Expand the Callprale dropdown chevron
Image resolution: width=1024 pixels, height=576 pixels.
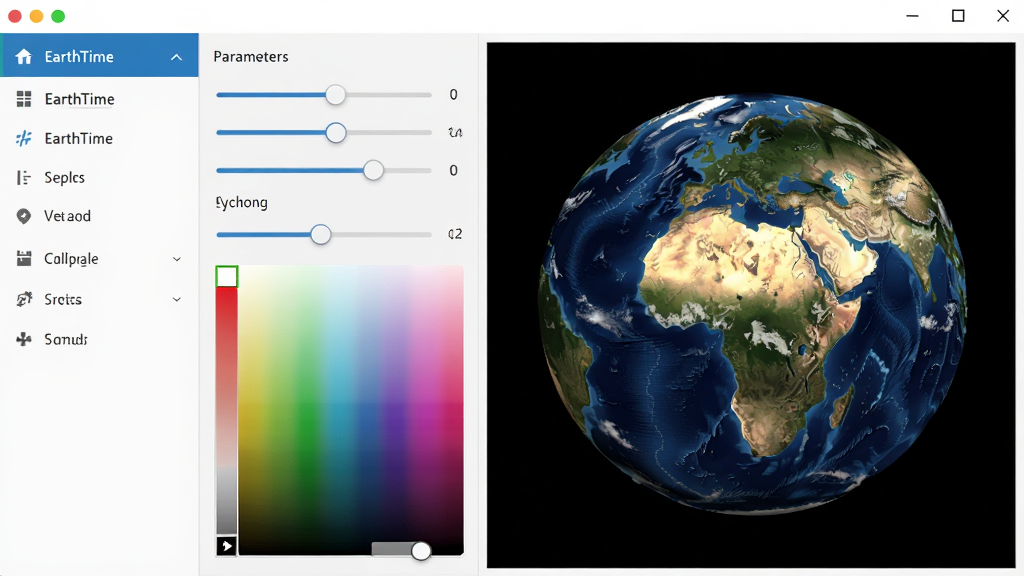(177, 259)
